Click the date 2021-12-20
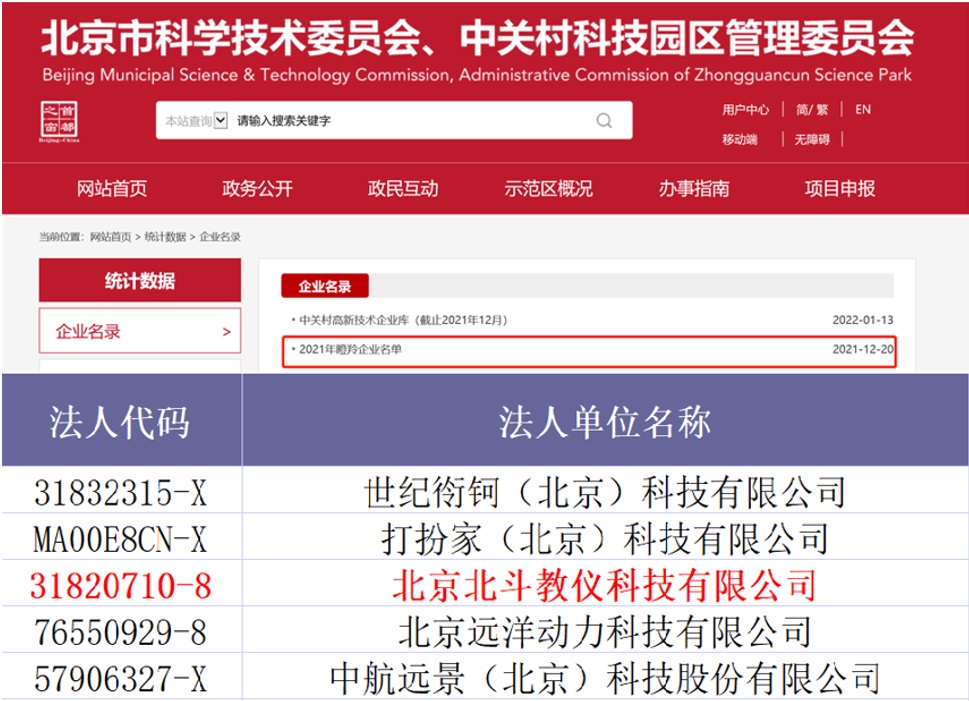969x701 pixels. pyautogui.click(x=863, y=350)
